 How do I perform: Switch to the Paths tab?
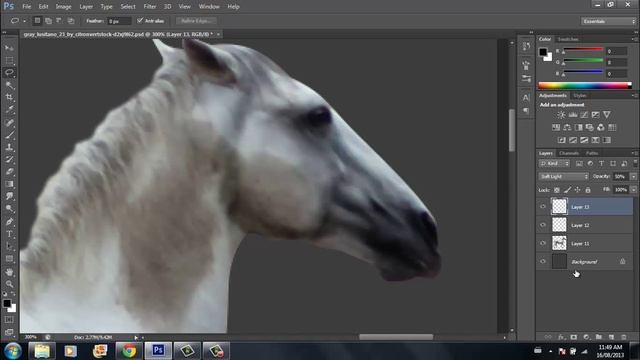point(592,153)
